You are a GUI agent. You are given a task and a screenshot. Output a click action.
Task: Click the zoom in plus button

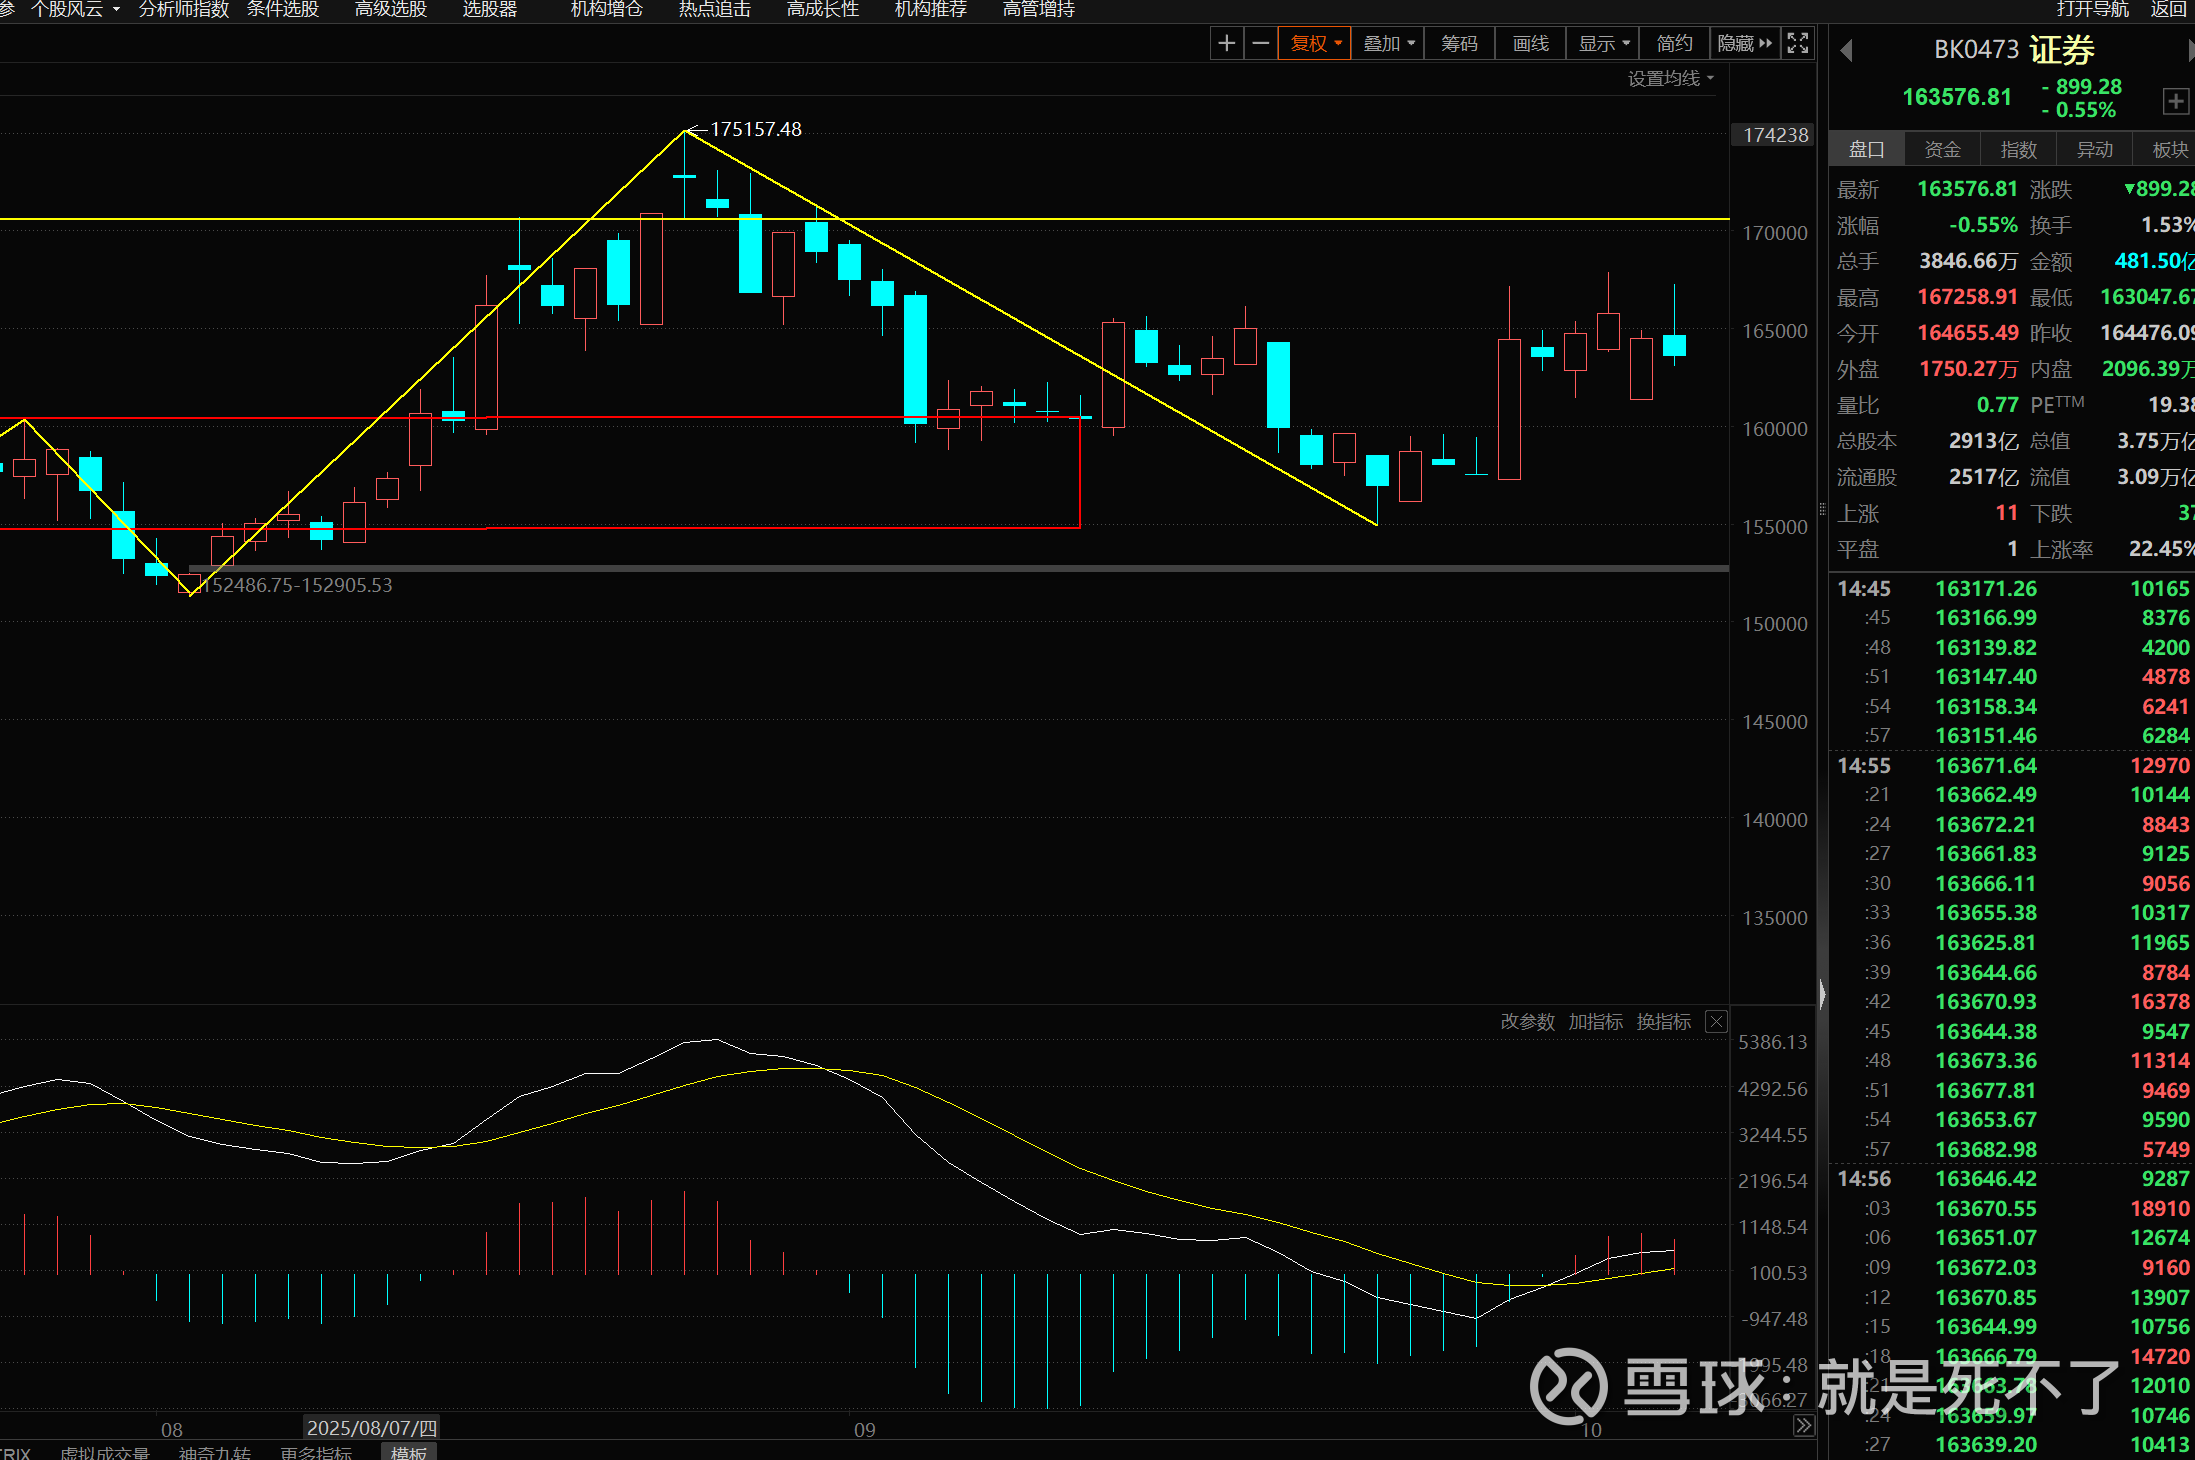[1226, 43]
